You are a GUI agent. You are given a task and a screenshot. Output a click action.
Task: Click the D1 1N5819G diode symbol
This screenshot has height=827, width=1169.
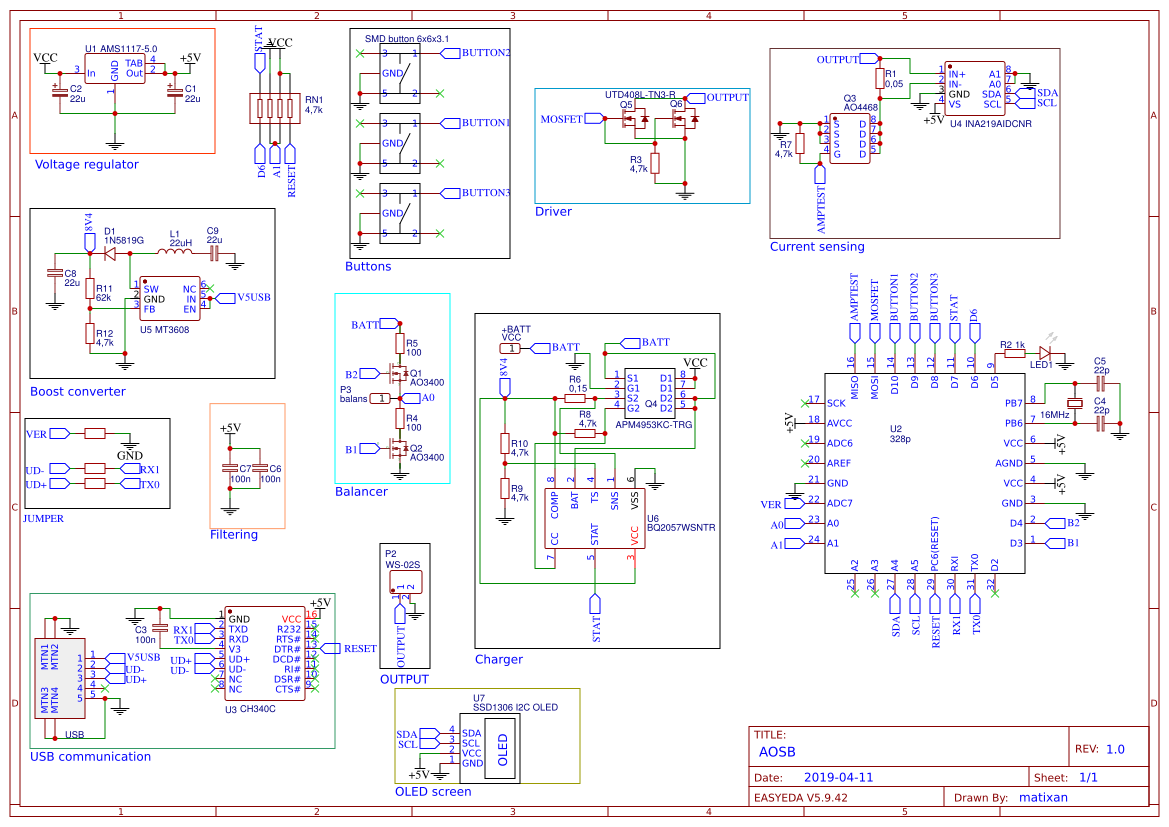click(110, 252)
